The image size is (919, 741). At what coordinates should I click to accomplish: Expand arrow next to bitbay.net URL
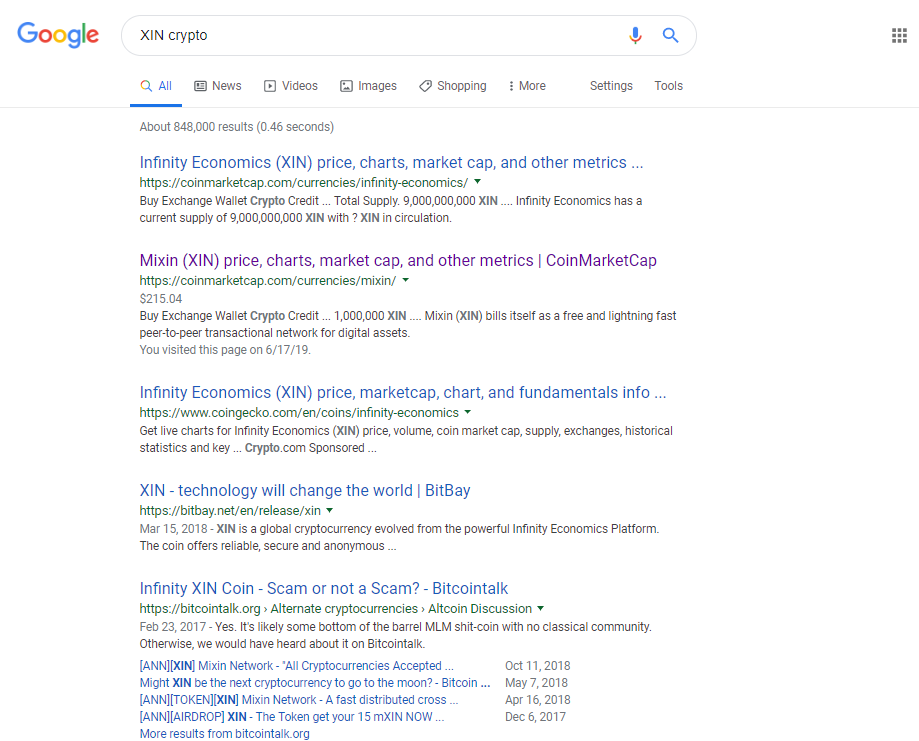coord(330,510)
